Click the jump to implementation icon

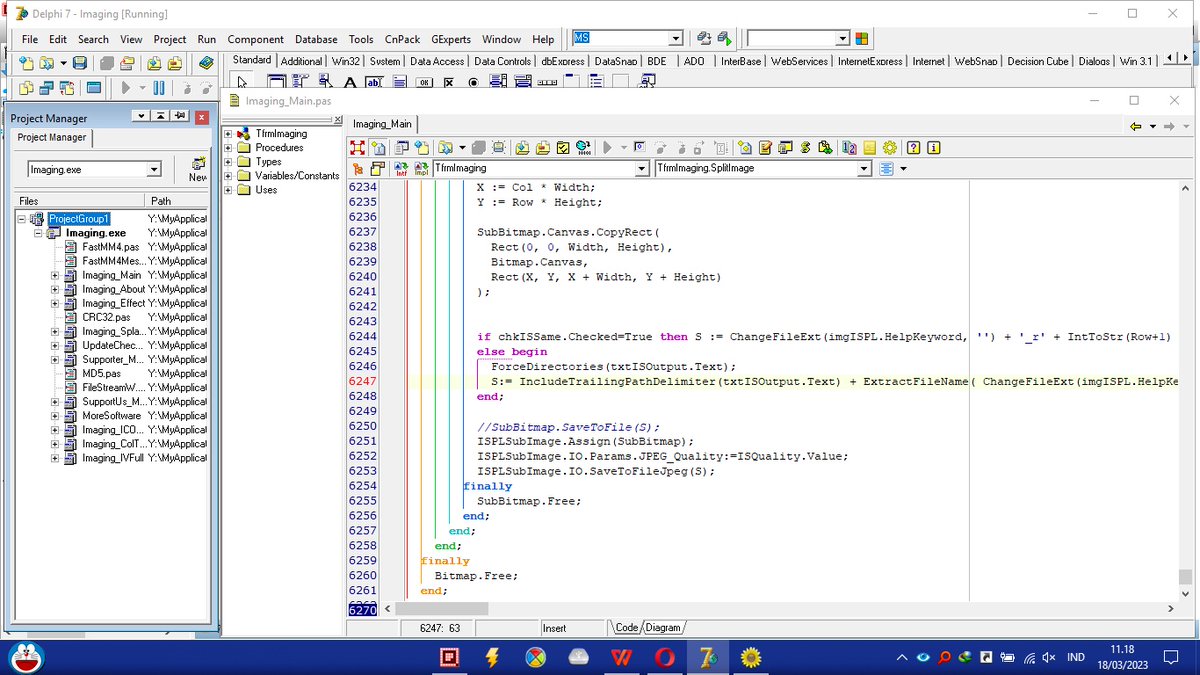[x=420, y=169]
